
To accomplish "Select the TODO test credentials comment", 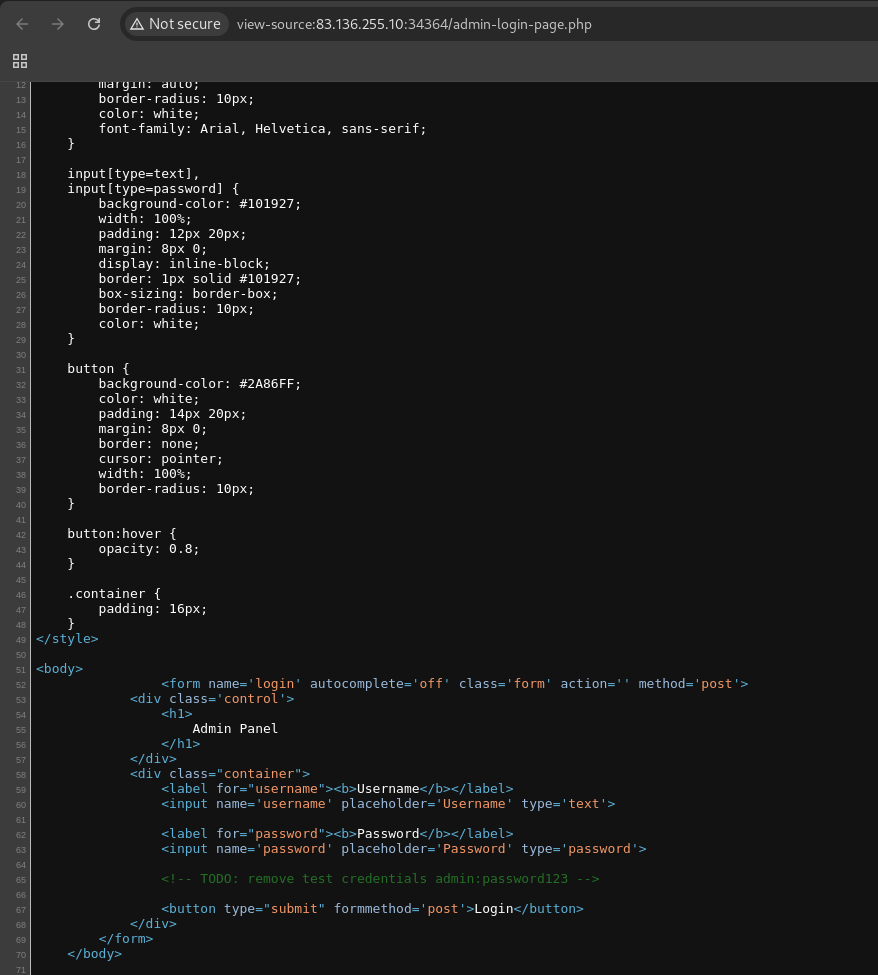I will 380,879.
